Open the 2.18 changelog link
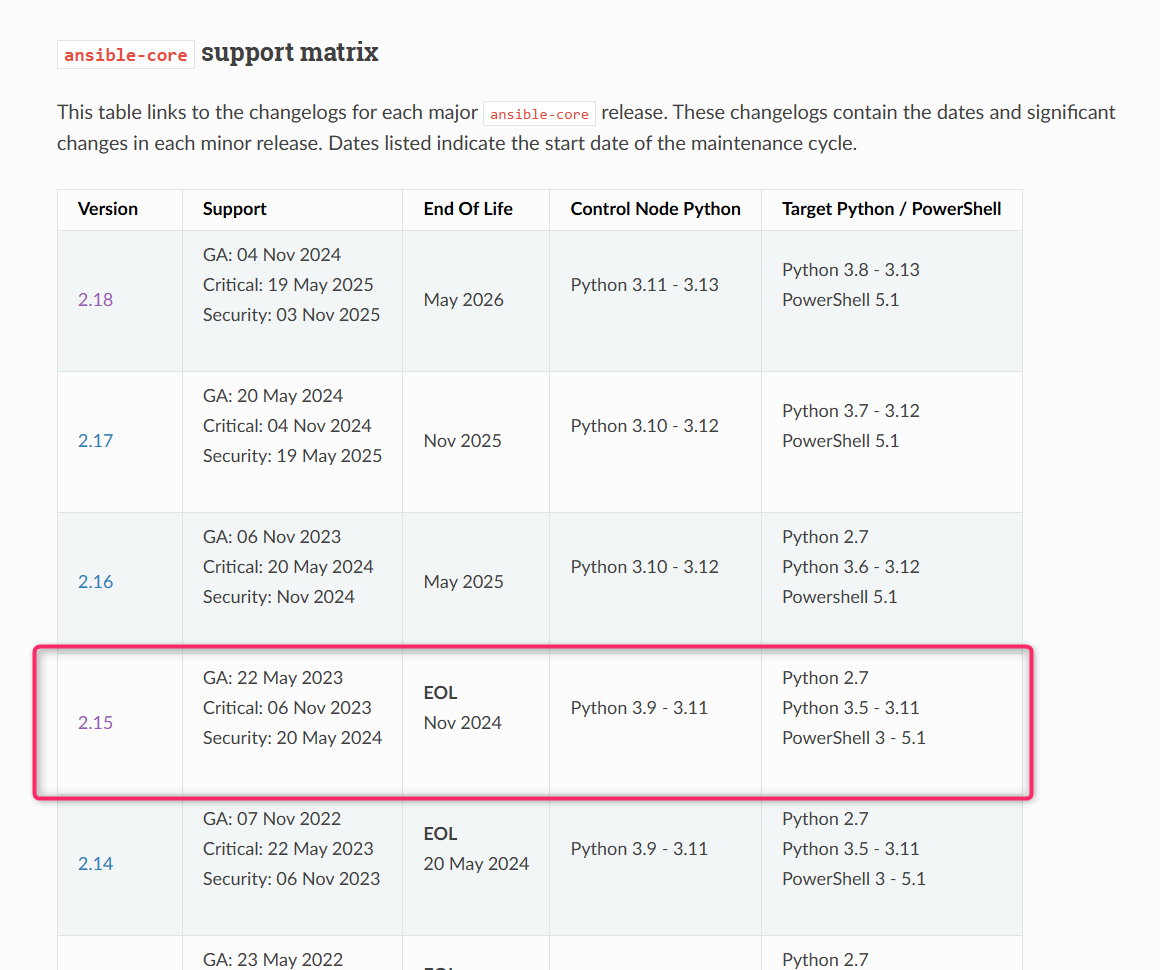The width and height of the screenshot is (1160, 970). point(95,300)
